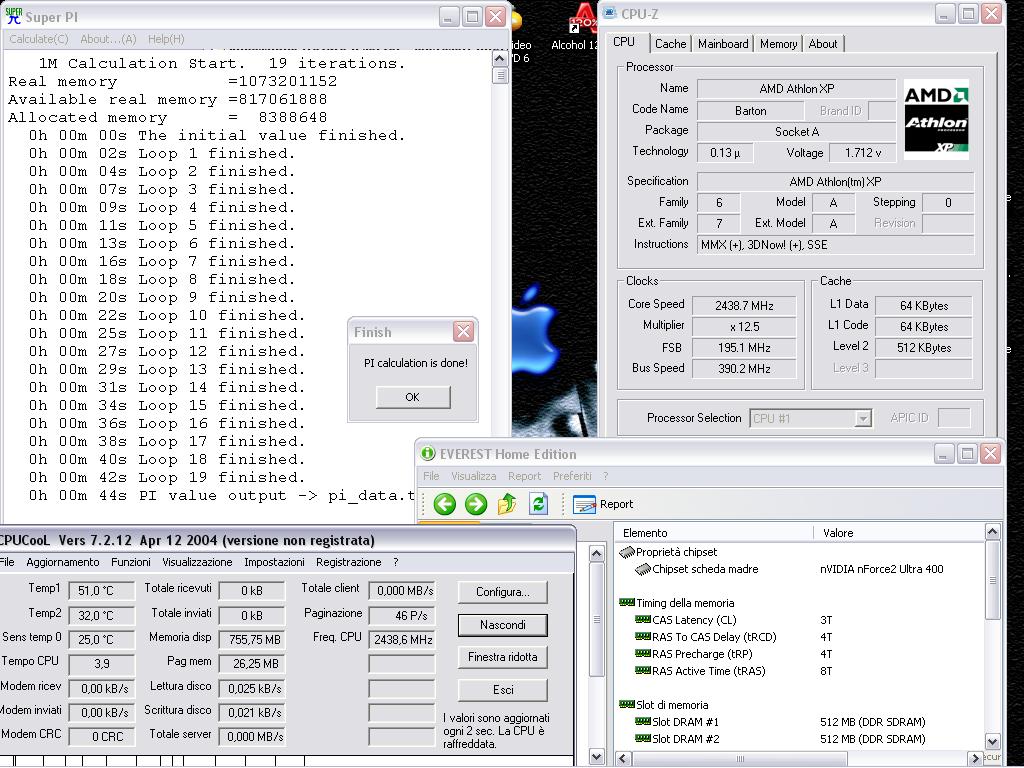Click the Voltage field showing 1.712 v
The image size is (1024, 768).
[x=863, y=153]
